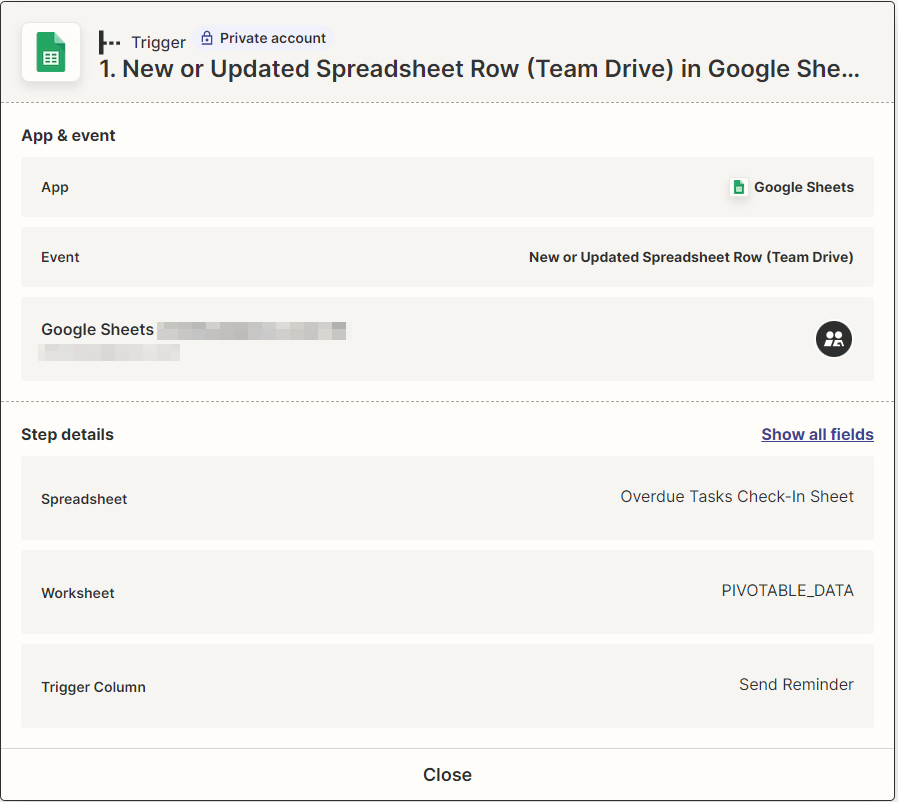Click the Spreadsheet field label
Screen dimensions: 898x802
pyautogui.click(x=84, y=499)
